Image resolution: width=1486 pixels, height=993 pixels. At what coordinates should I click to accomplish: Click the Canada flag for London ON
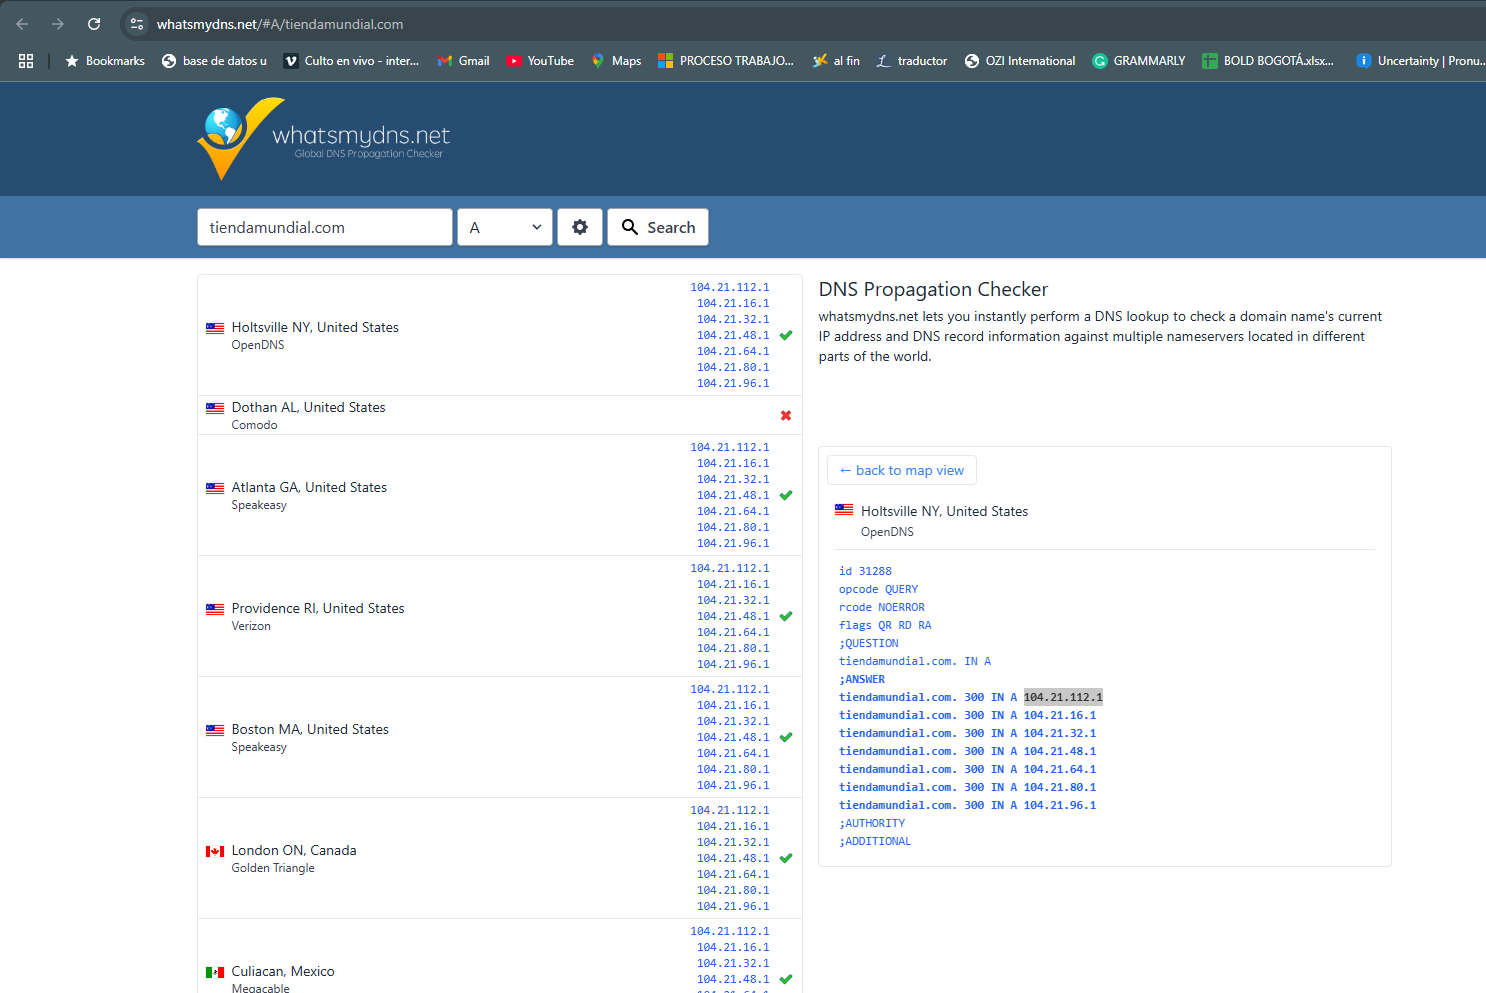215,851
